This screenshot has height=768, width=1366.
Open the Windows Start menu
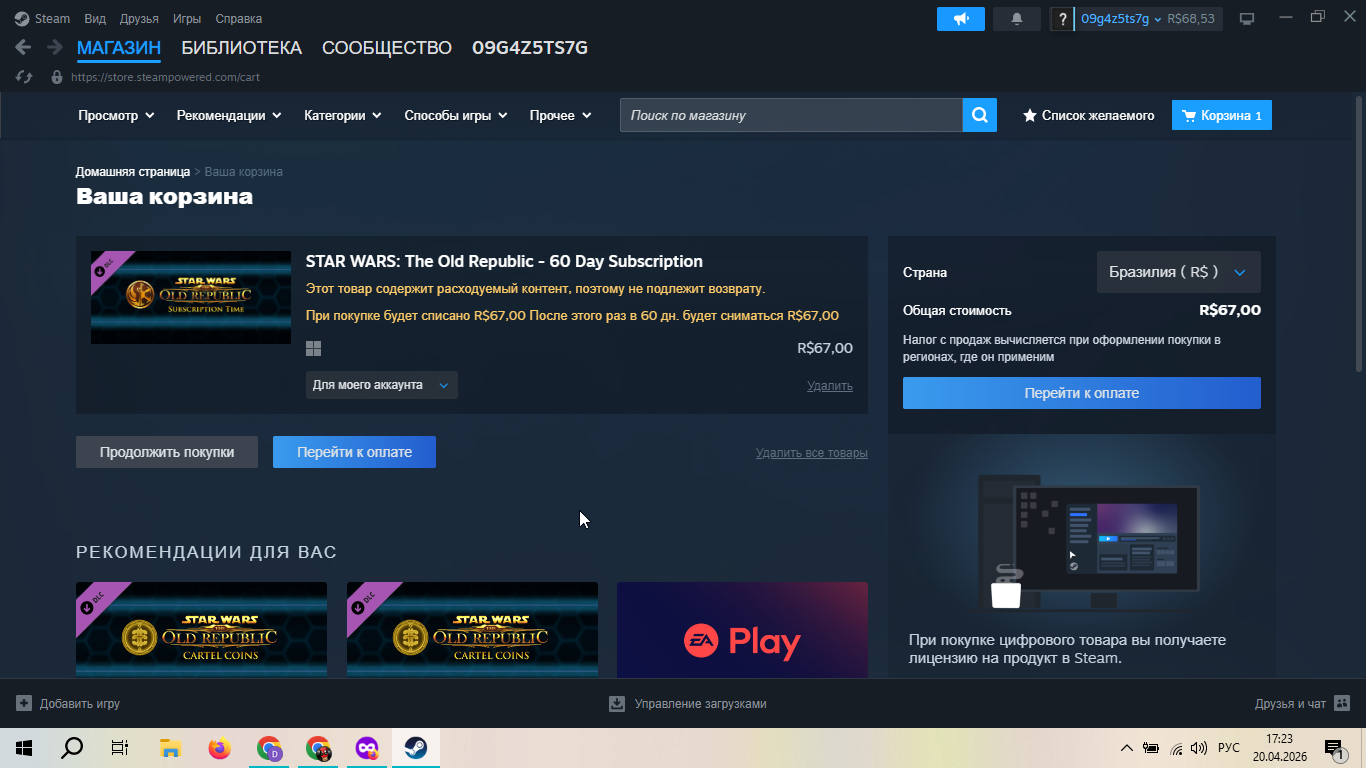[23, 748]
